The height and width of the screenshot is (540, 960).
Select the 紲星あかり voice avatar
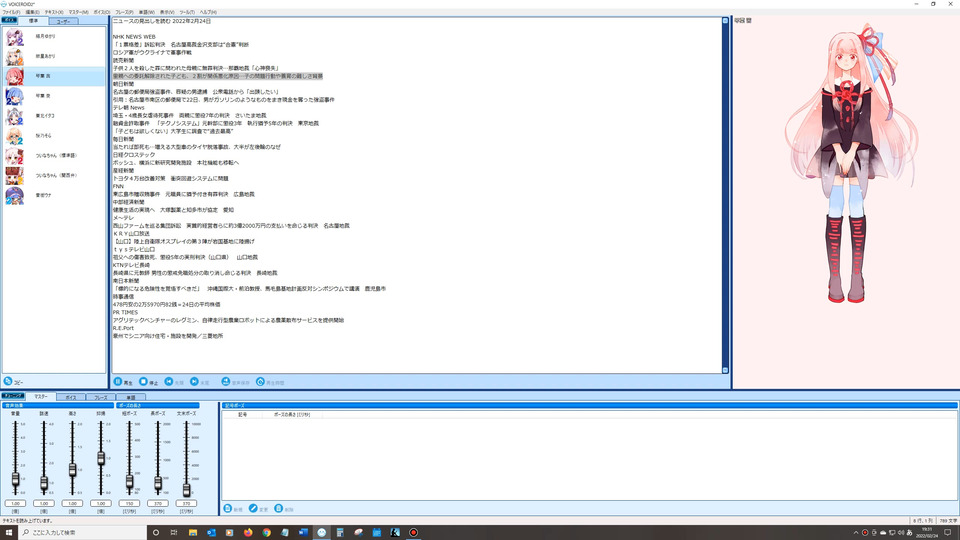pyautogui.click(x=14, y=56)
